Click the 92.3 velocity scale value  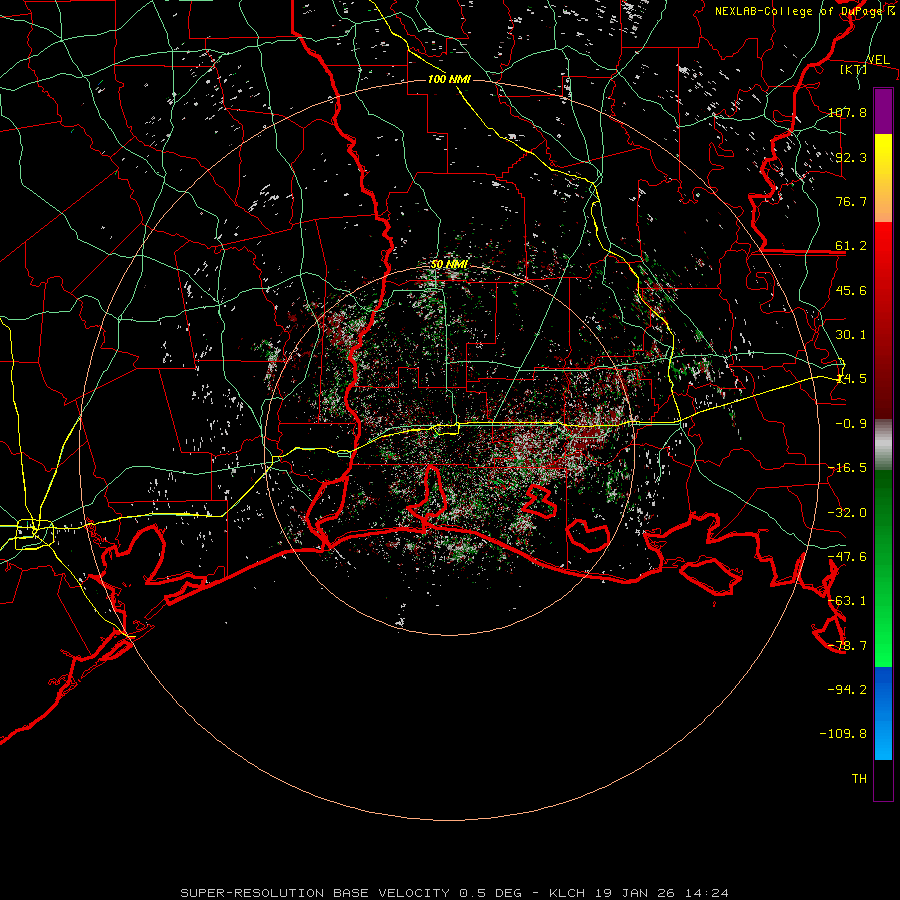click(x=851, y=157)
